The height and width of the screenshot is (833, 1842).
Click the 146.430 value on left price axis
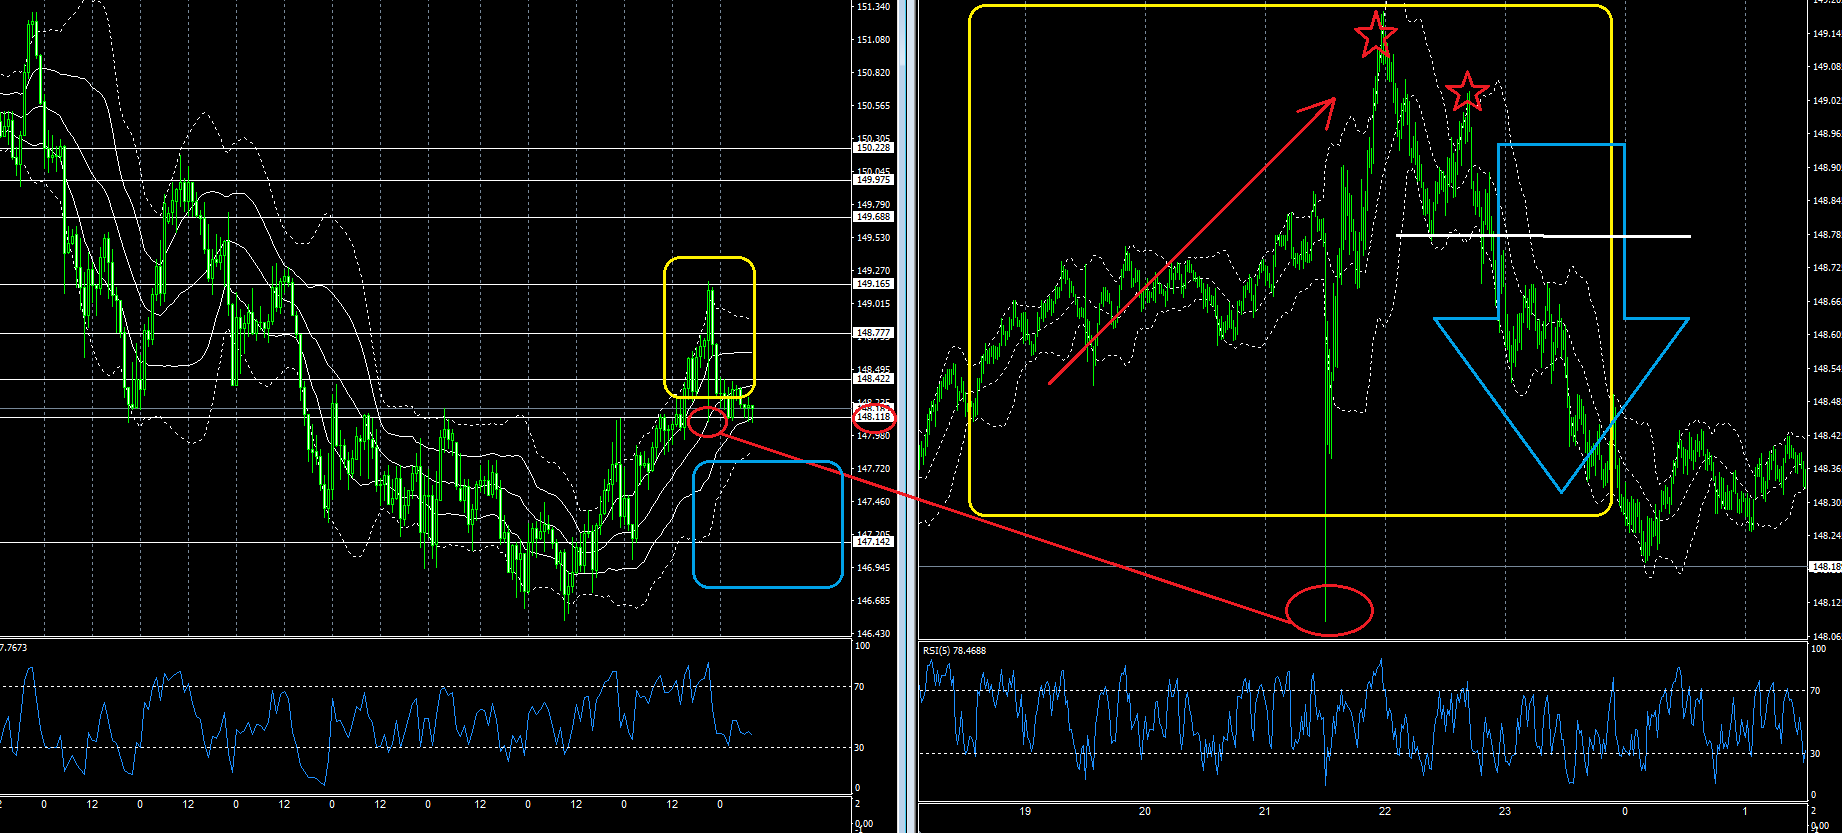click(x=873, y=634)
